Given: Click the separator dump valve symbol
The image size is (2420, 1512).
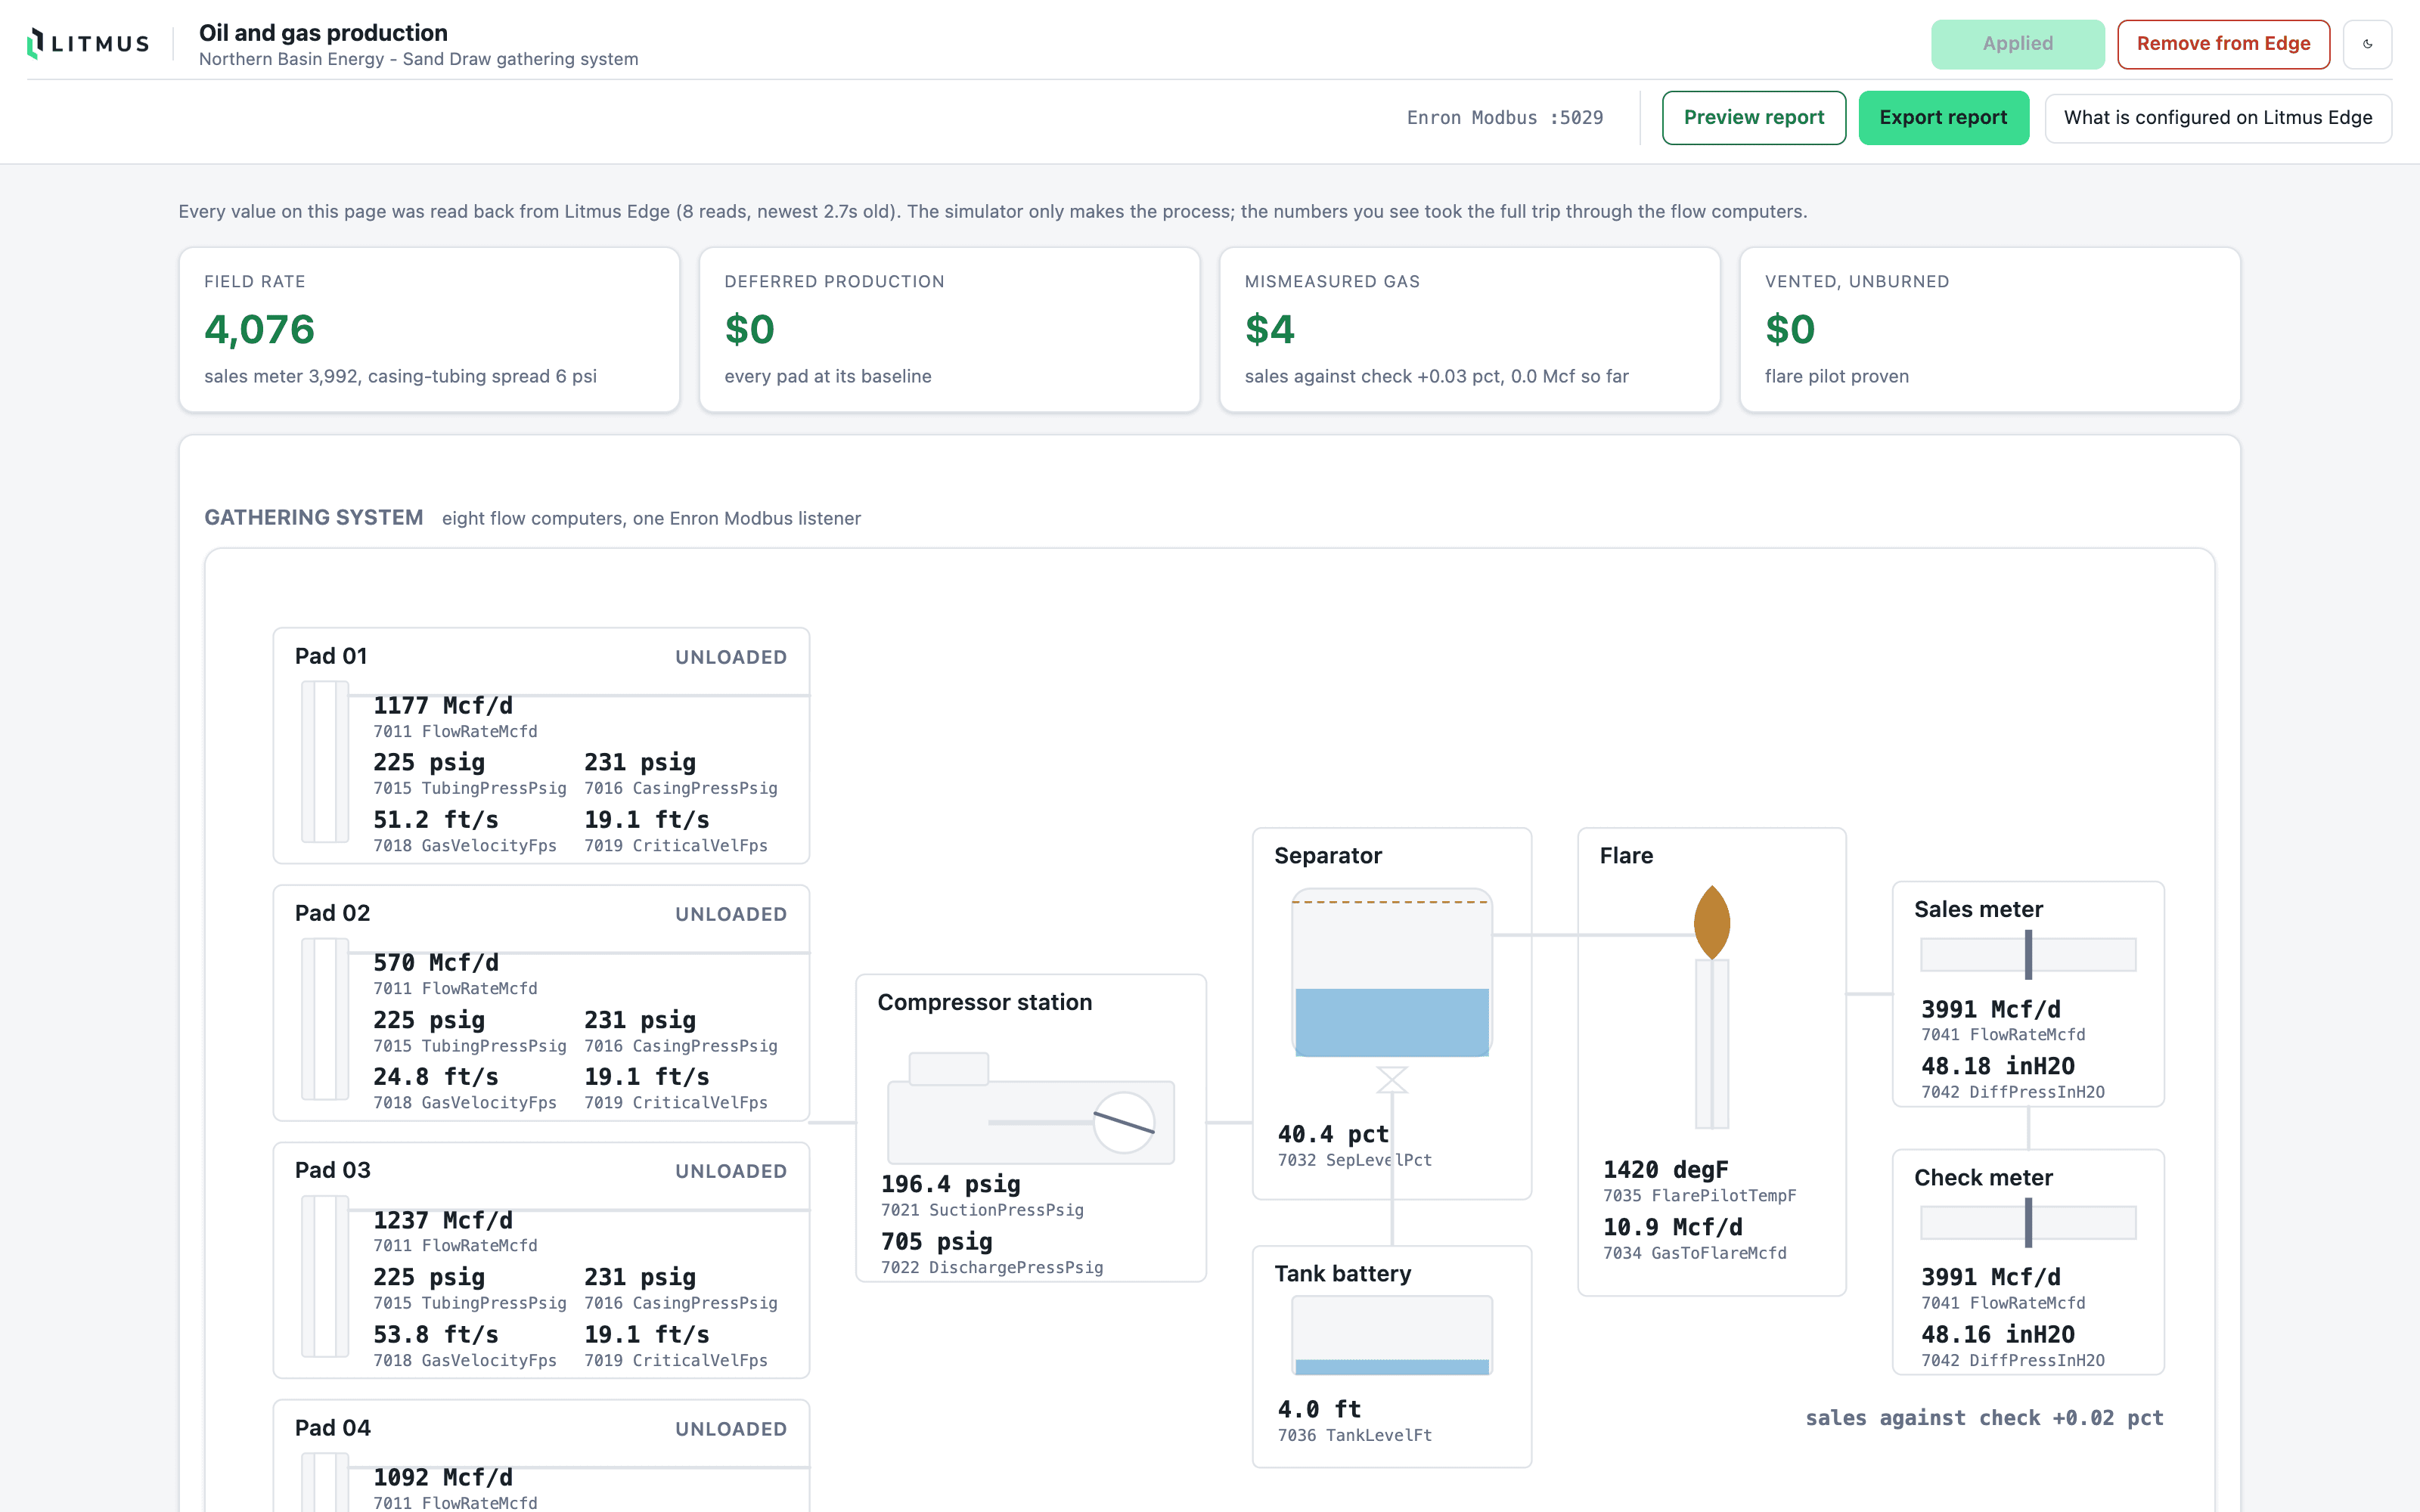Looking at the screenshot, I should click(x=1391, y=1080).
